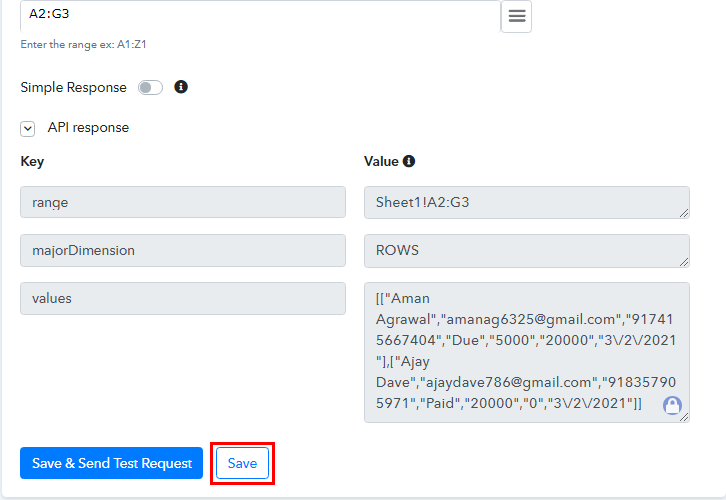
Task: Click the lock icon in values textarea
Action: click(x=672, y=405)
